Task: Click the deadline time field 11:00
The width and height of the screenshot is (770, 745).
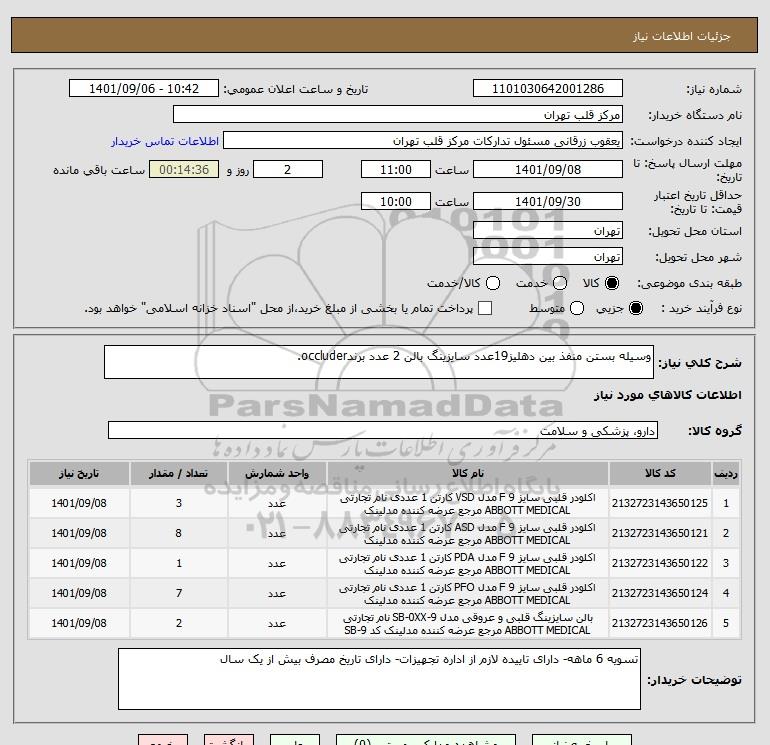Action: pyautogui.click(x=396, y=169)
